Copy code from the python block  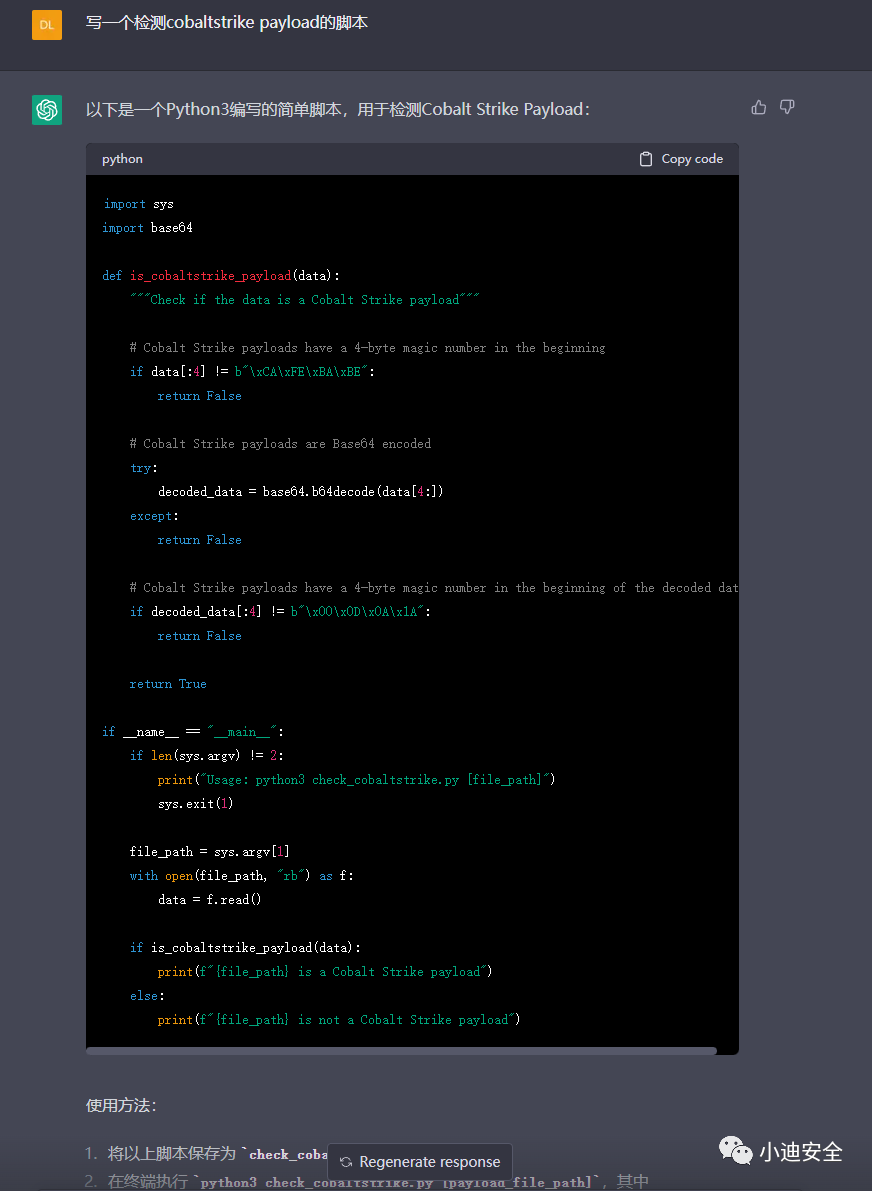[x=681, y=159]
